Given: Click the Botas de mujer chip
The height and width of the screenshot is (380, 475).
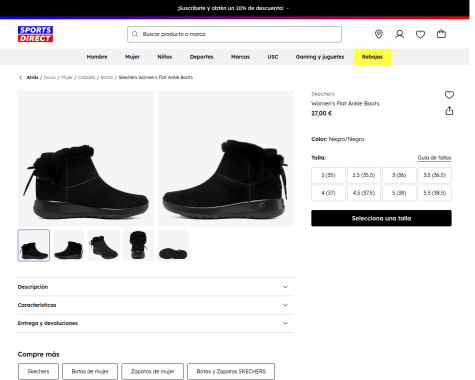Looking at the screenshot, I should pyautogui.click(x=90, y=371).
